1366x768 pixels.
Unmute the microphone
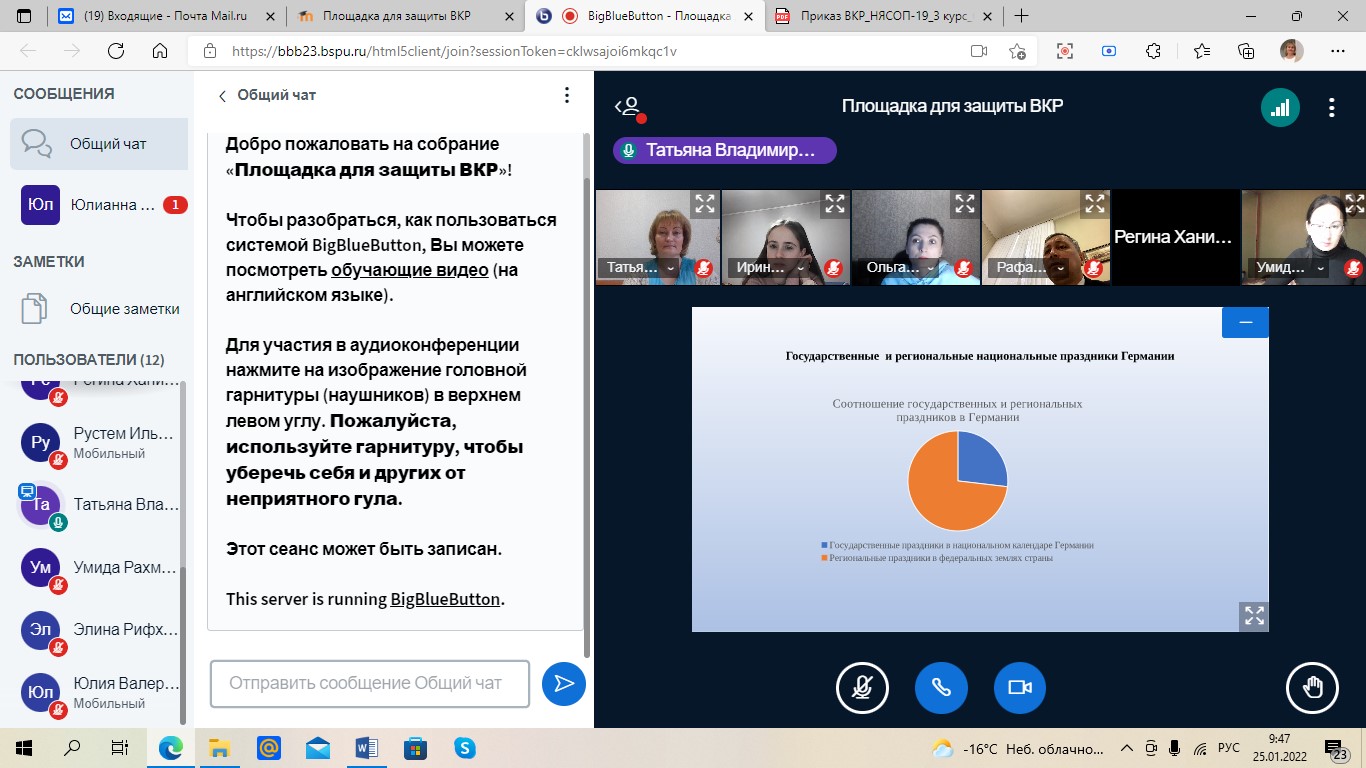pyautogui.click(x=861, y=688)
